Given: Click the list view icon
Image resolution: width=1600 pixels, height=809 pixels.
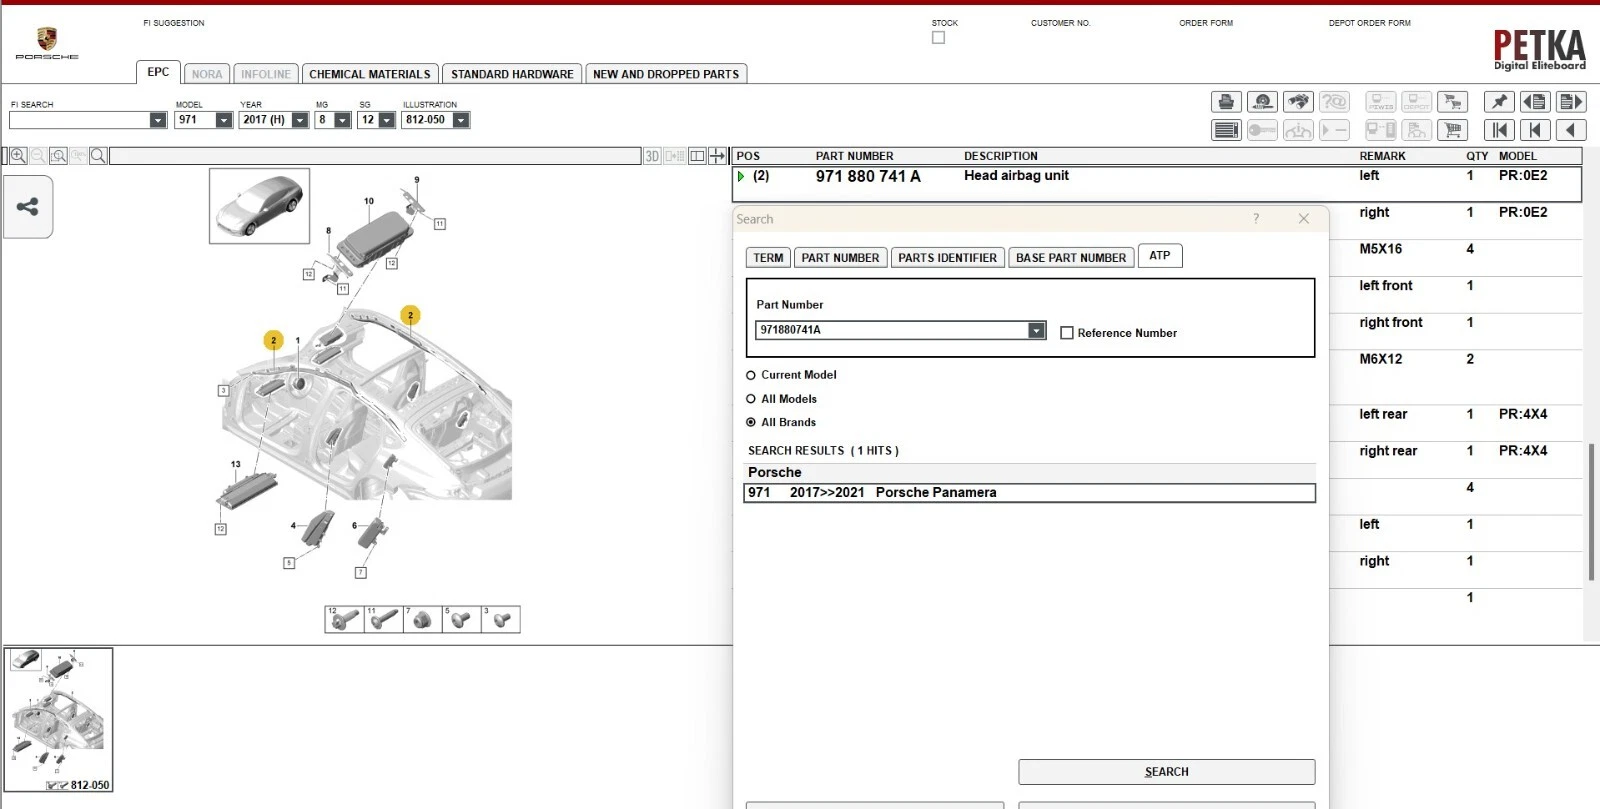Looking at the screenshot, I should (1226, 129).
